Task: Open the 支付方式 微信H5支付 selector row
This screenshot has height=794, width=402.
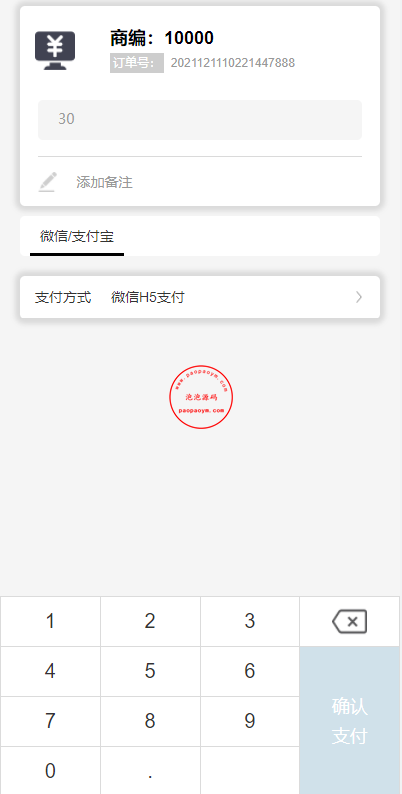Action: [200, 297]
